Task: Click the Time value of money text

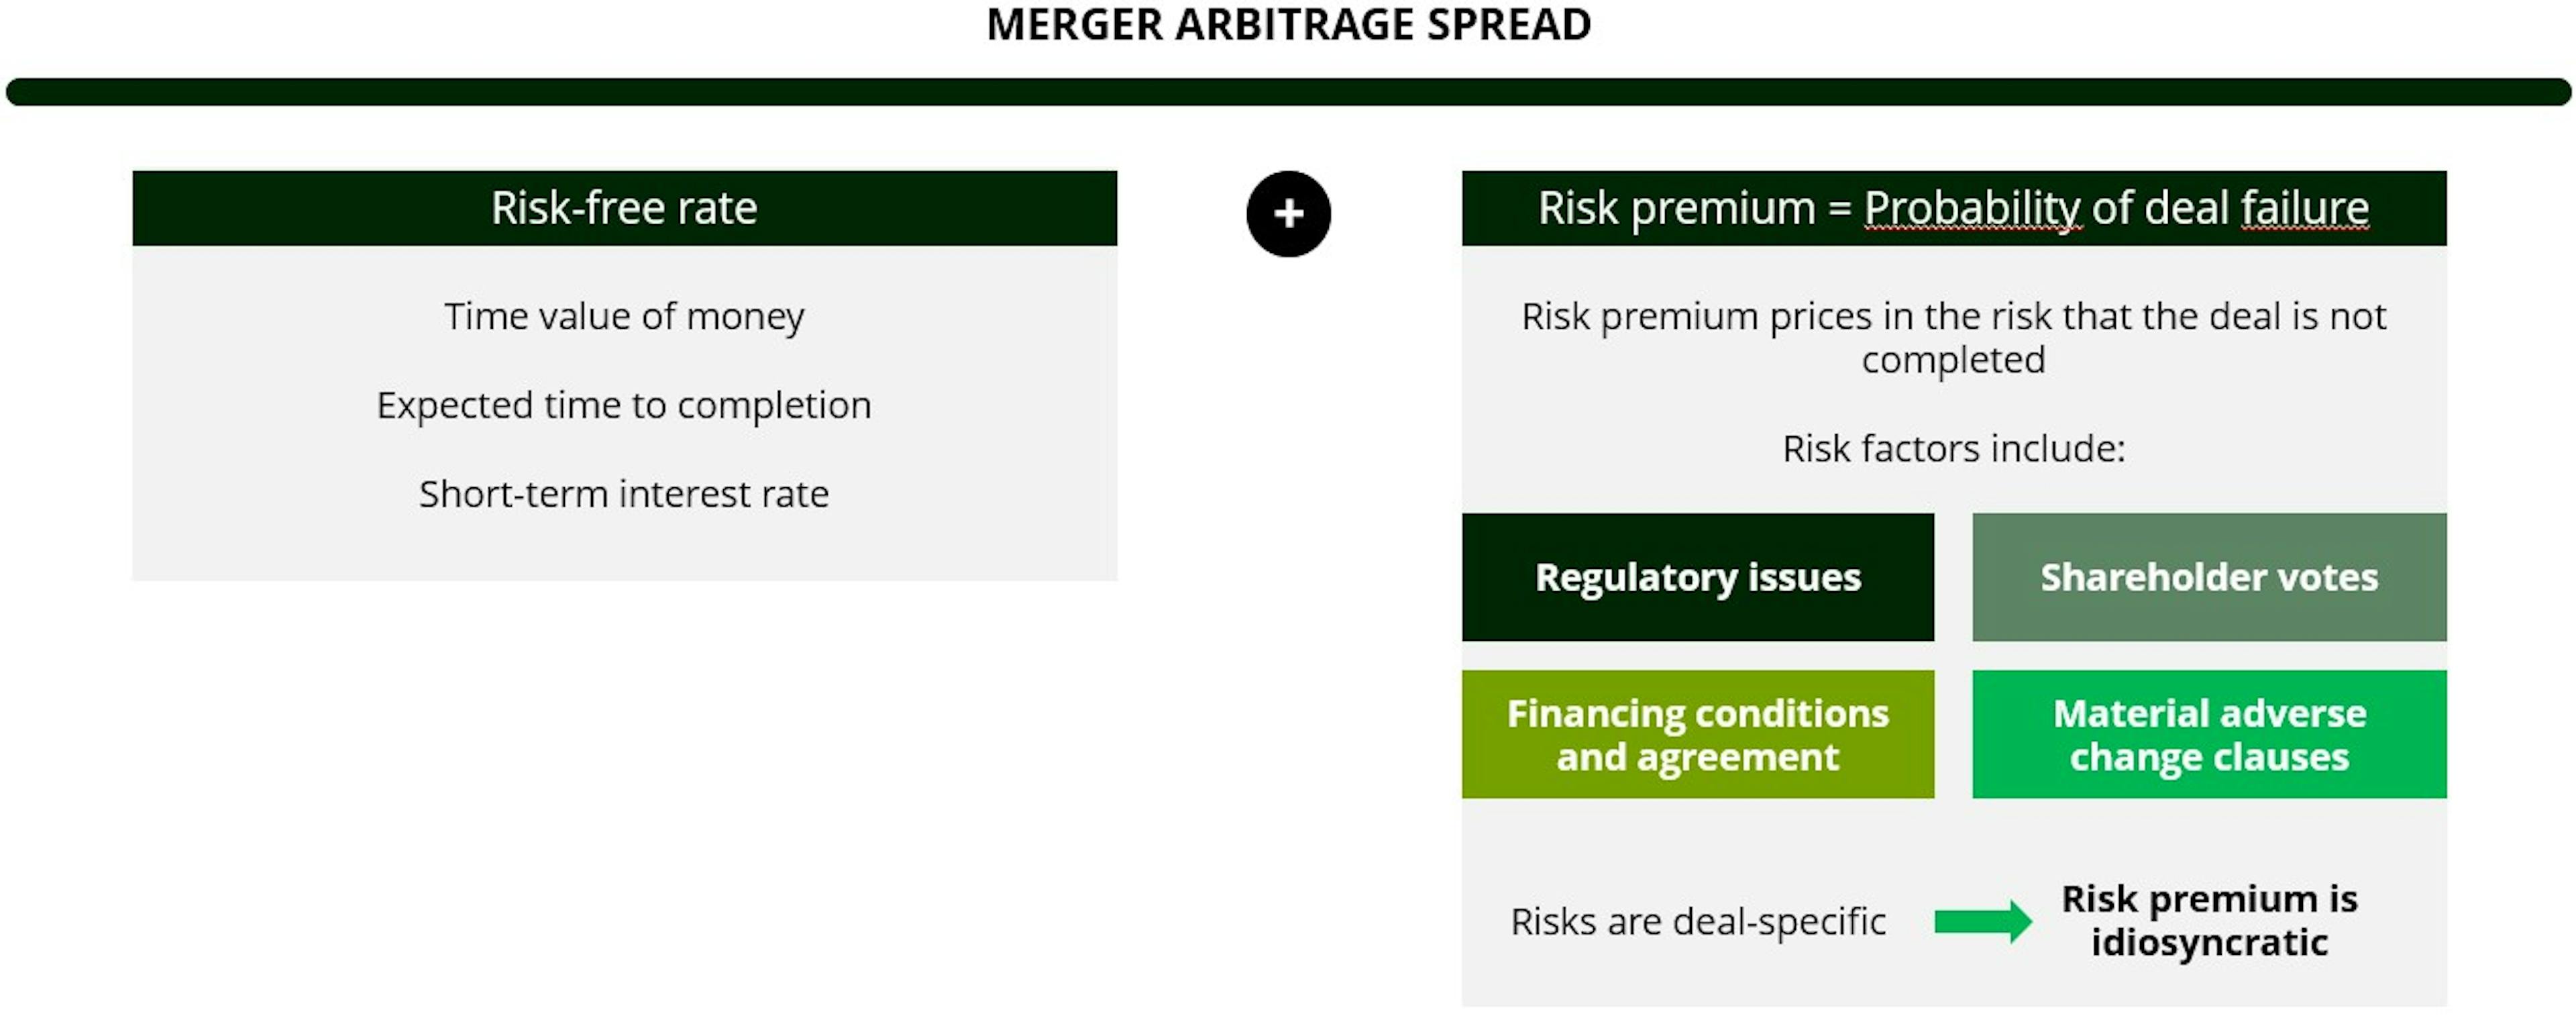Action: (624, 316)
